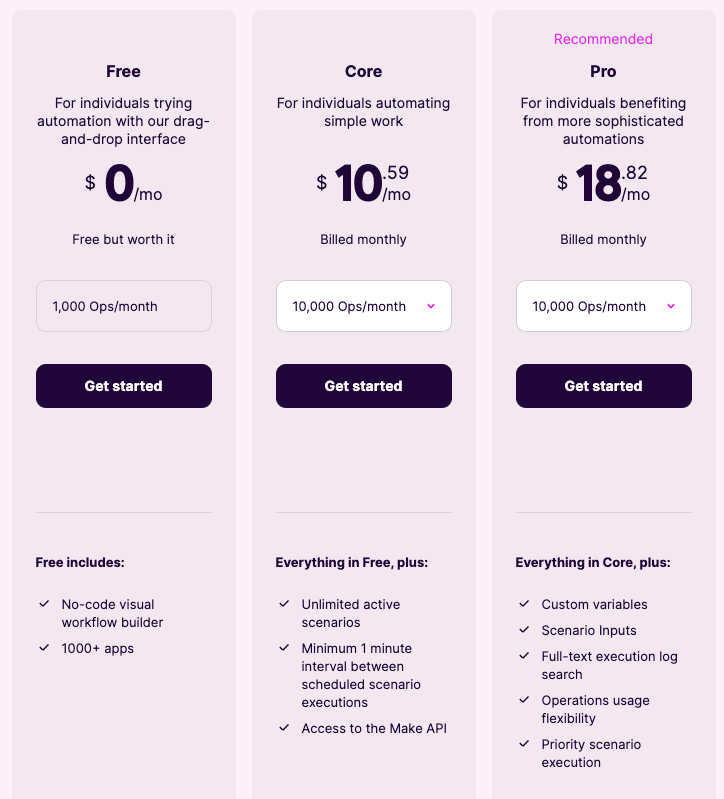The height and width of the screenshot is (799, 724).
Task: Click the checkmark next to Priority scenario execution
Action: (x=524, y=744)
